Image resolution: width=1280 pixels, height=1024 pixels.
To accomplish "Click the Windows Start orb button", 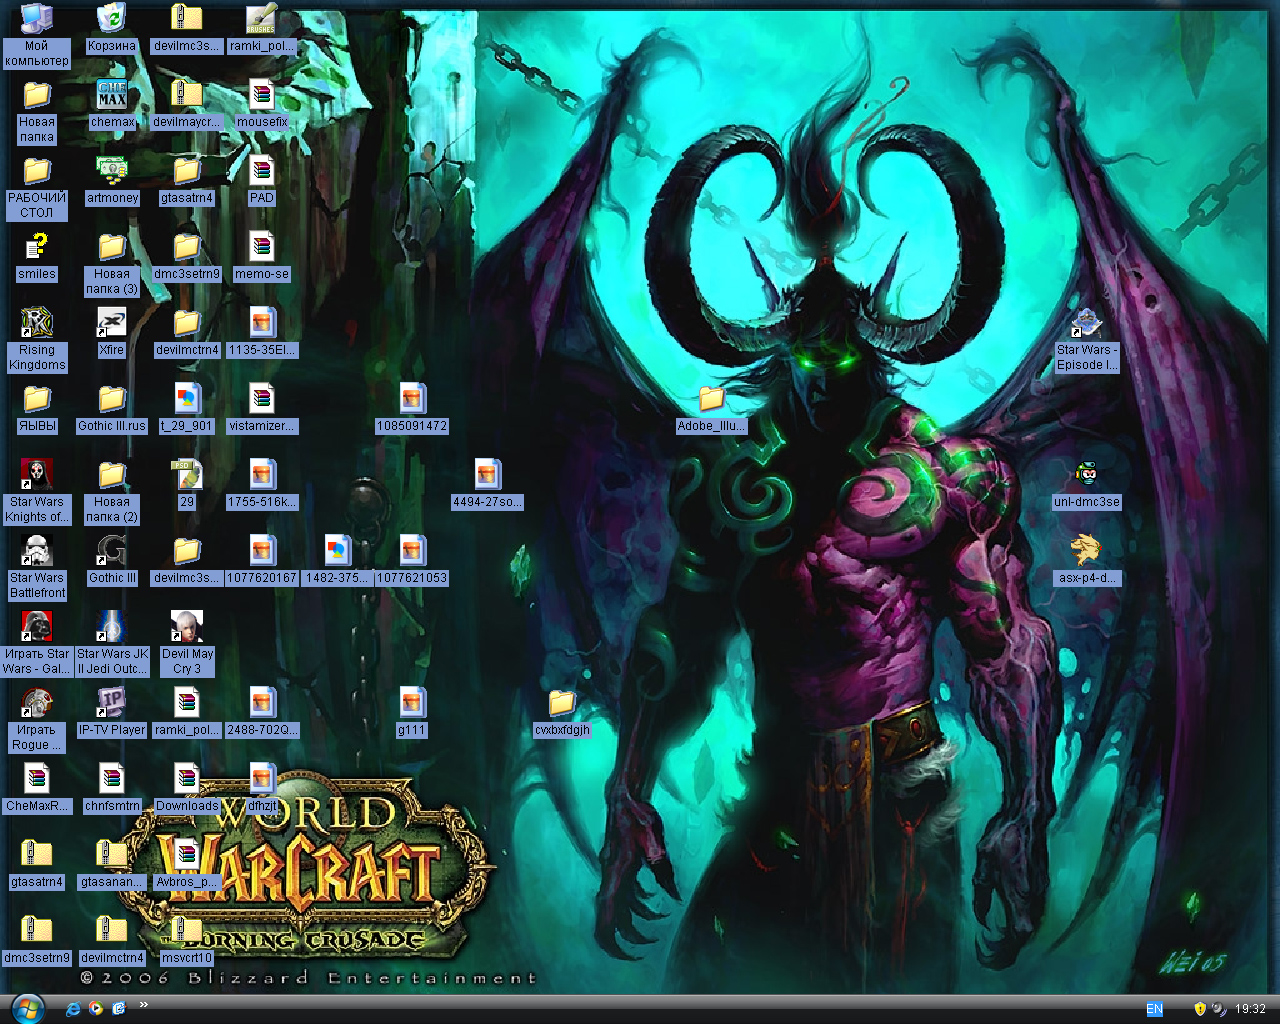I will pyautogui.click(x=26, y=1008).
